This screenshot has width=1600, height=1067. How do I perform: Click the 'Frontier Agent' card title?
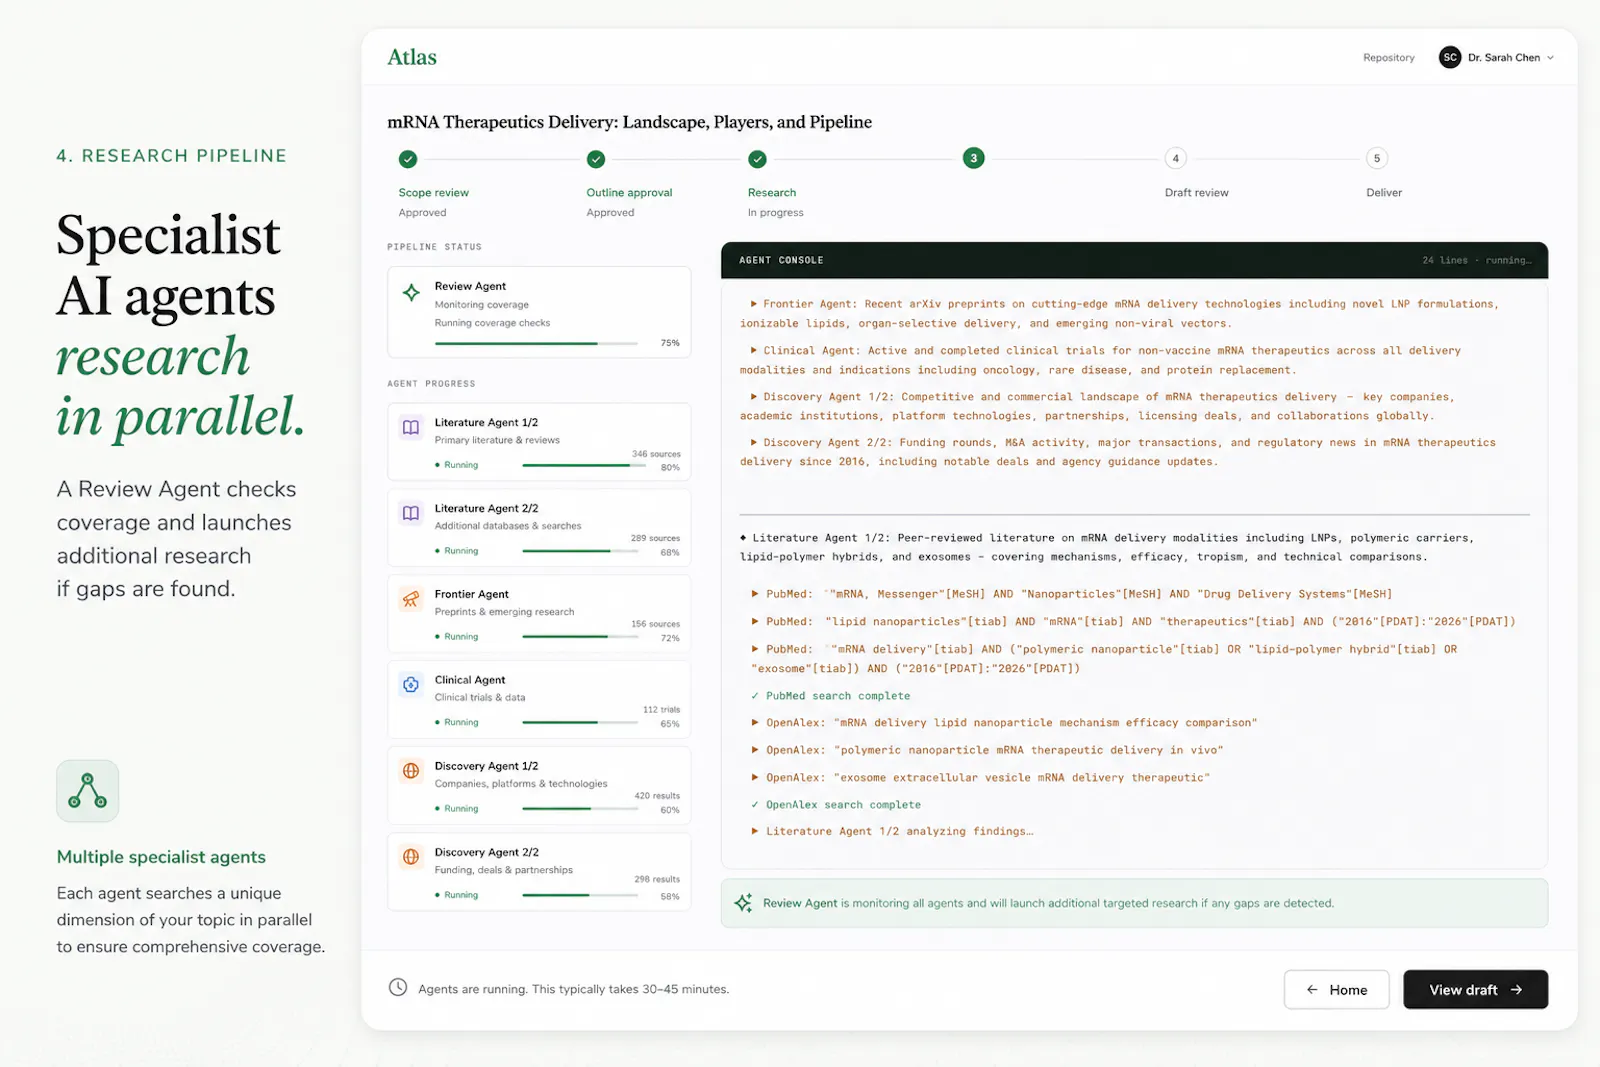coord(471,594)
